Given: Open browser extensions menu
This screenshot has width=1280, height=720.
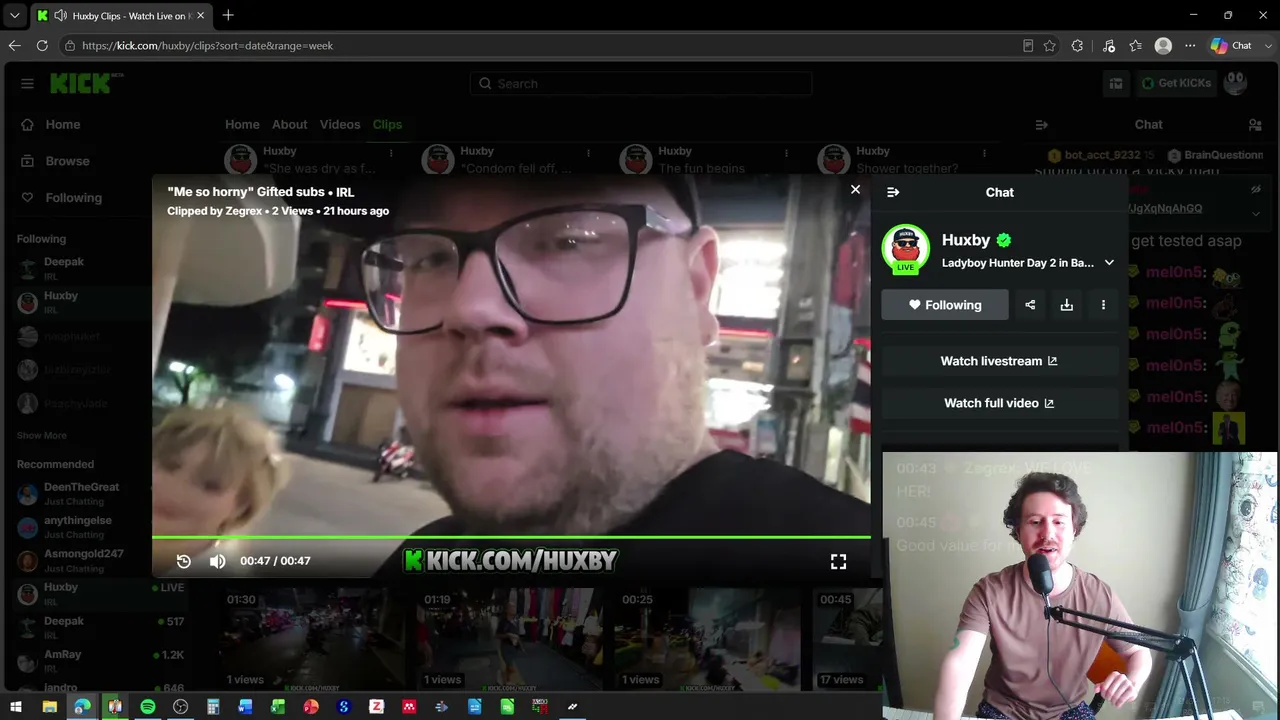Looking at the screenshot, I should [1077, 45].
